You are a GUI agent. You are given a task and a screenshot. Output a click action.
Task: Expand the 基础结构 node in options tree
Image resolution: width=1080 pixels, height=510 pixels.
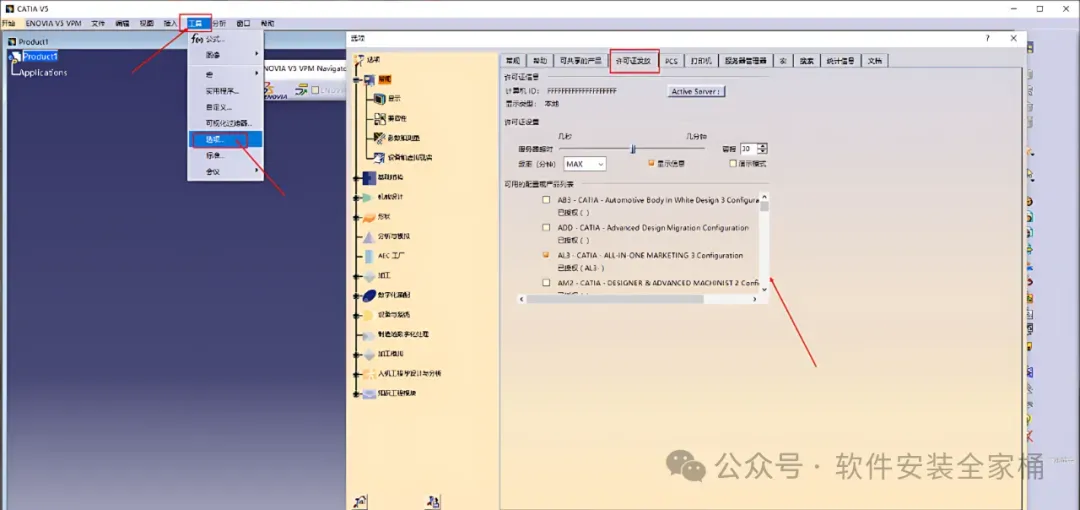click(356, 177)
